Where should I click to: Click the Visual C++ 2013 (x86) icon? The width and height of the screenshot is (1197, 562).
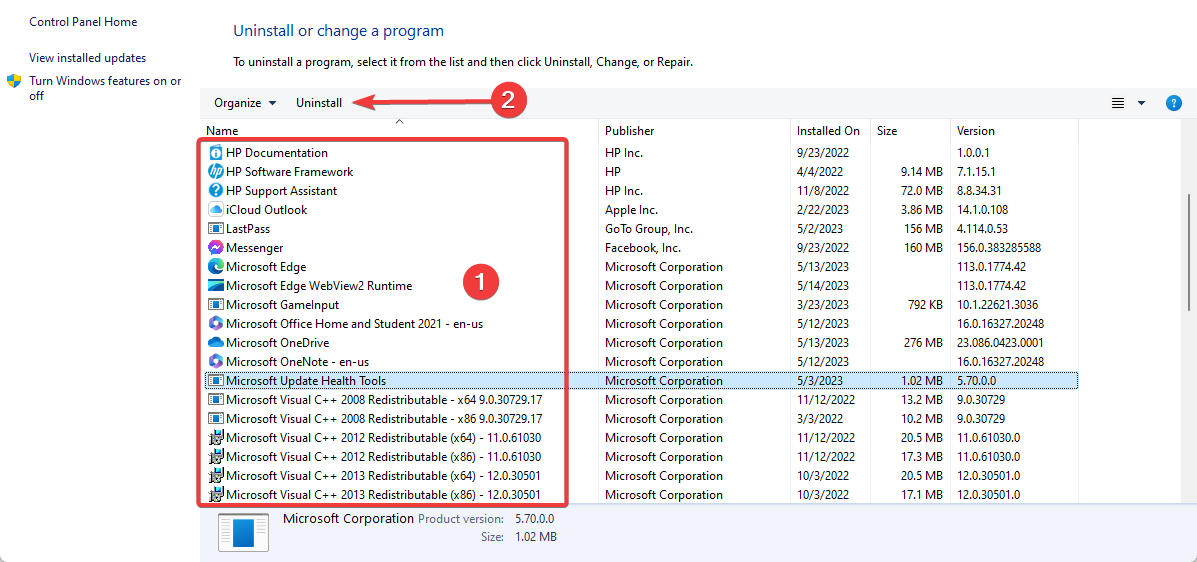point(215,494)
